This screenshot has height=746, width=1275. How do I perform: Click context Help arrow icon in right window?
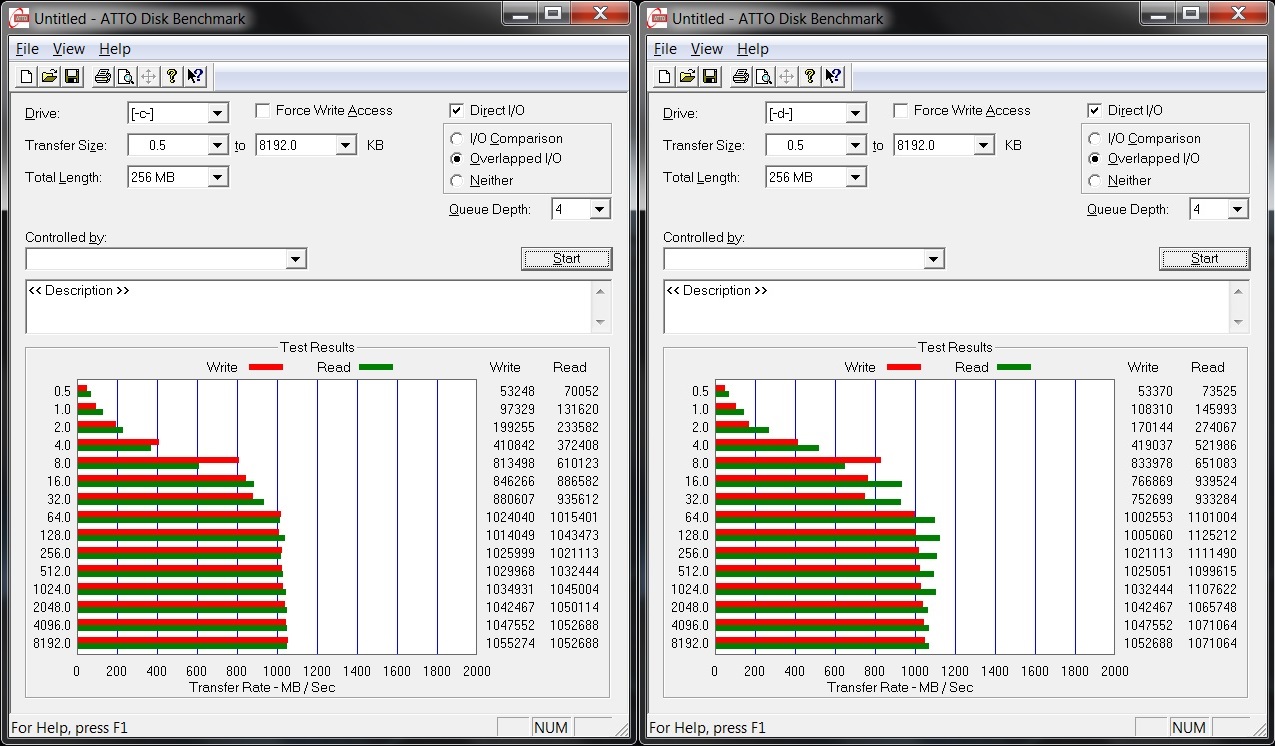[833, 76]
